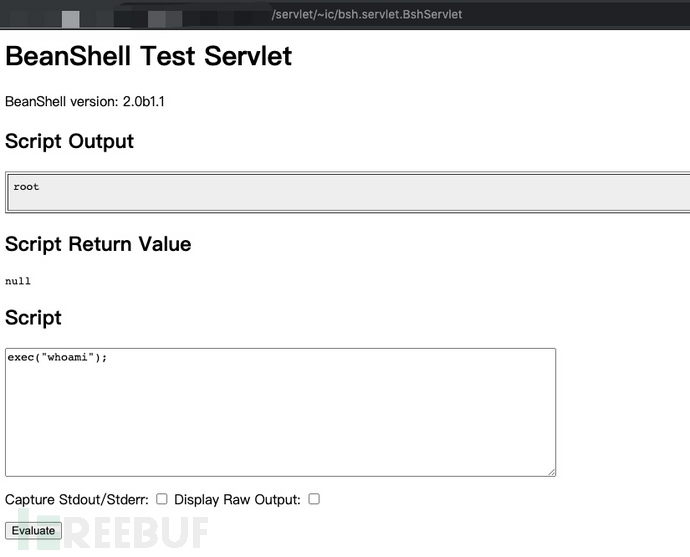Click the Script section heading
The width and height of the screenshot is (690, 557).
coord(33,318)
